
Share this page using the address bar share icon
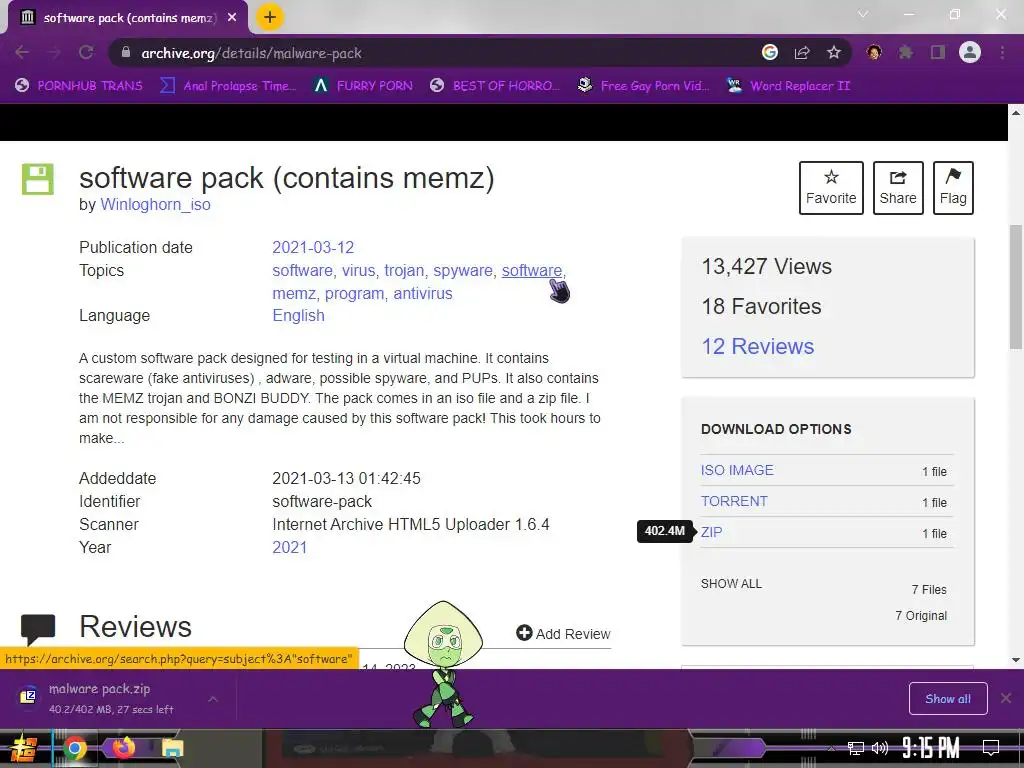coord(802,52)
